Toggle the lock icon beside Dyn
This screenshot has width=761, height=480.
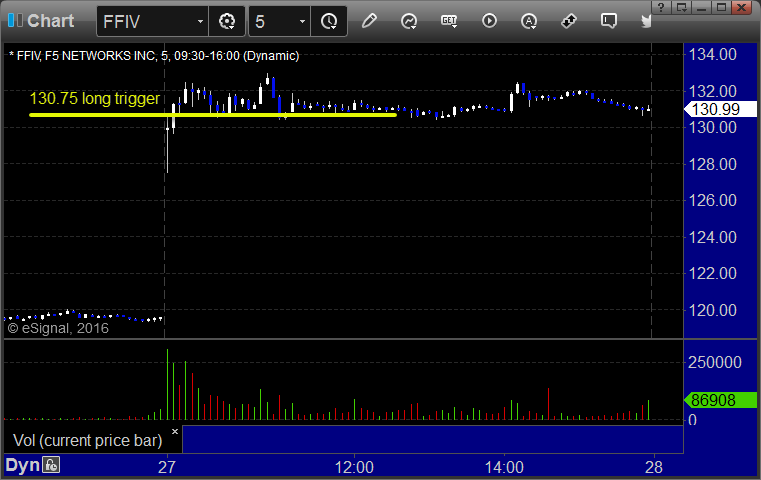[51, 465]
